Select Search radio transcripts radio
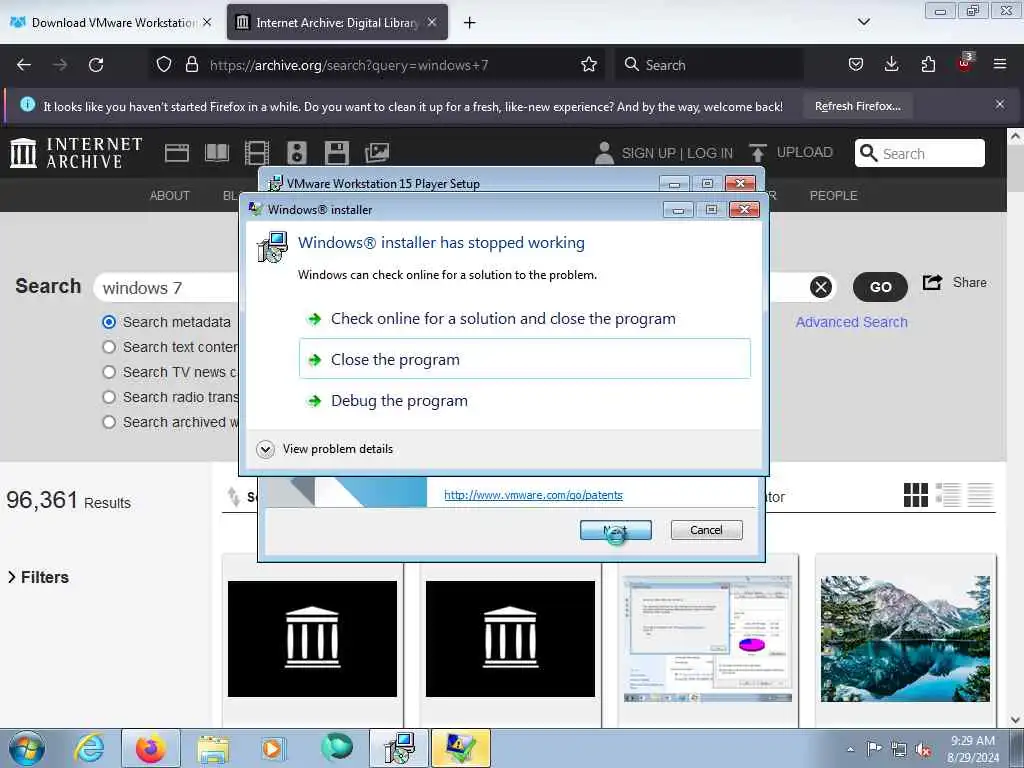 (x=109, y=397)
